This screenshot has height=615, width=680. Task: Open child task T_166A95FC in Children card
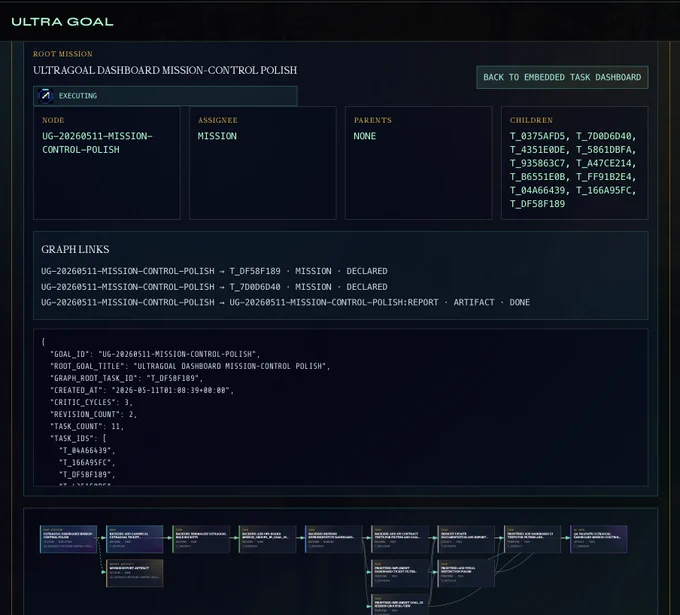604,190
